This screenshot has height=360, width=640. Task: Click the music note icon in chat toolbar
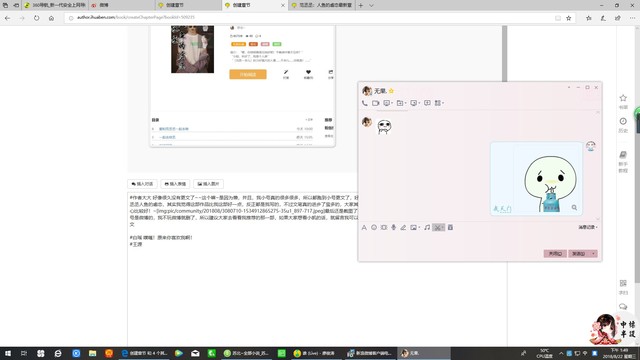[x=427, y=228]
